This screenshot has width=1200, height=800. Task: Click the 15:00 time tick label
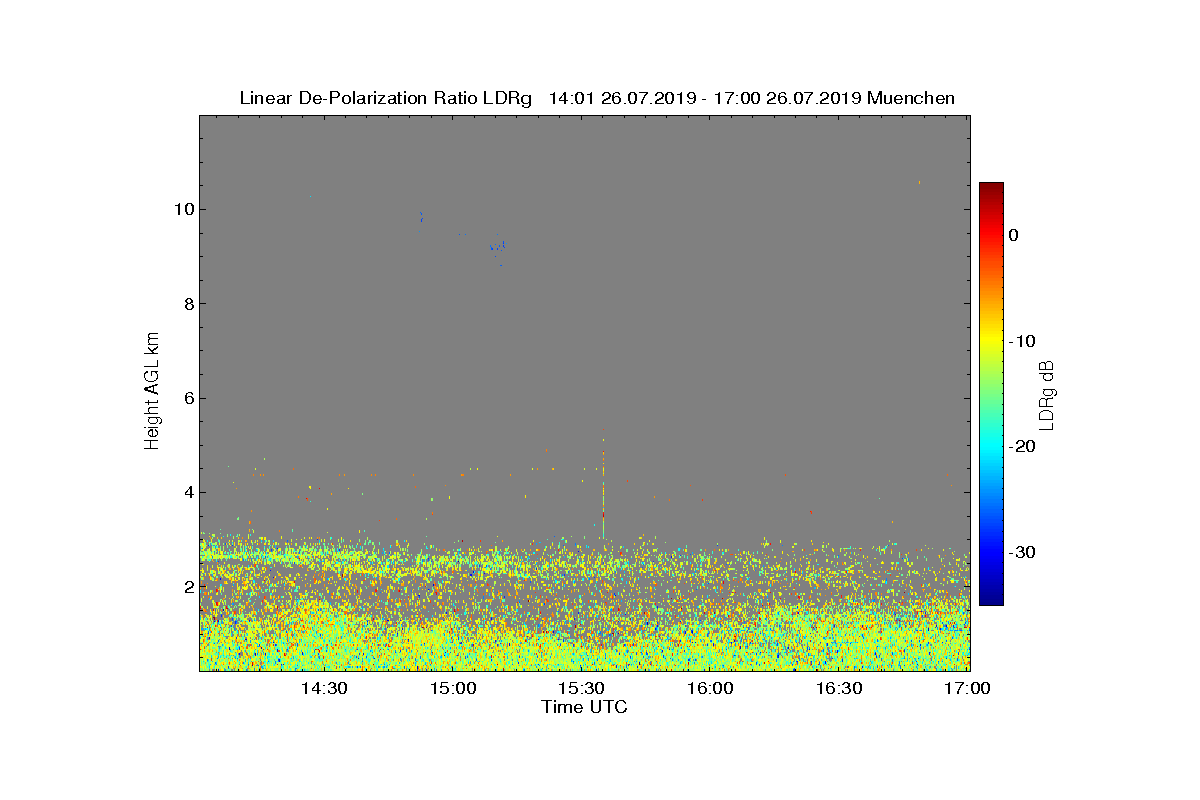tap(453, 688)
